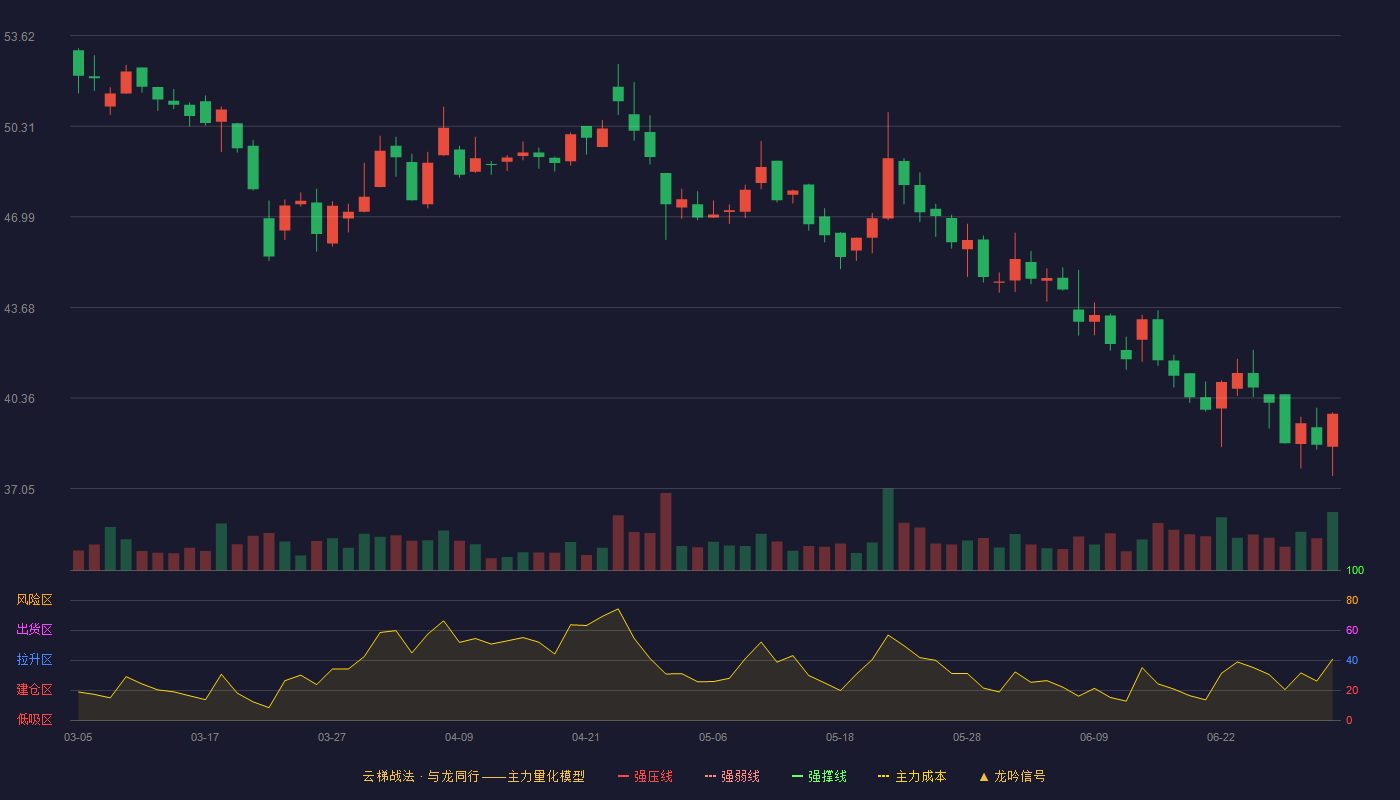Click the 拉升区 zone label

point(34,660)
